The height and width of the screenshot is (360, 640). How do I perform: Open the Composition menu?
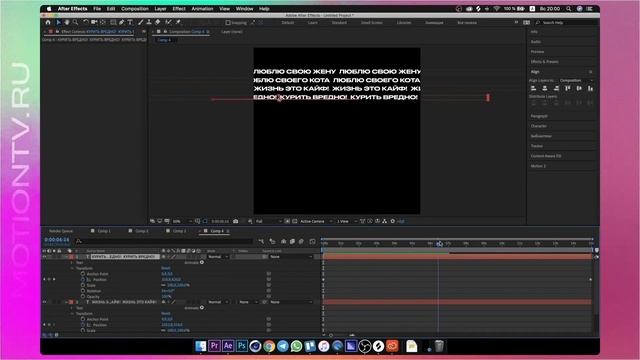pyautogui.click(x=135, y=9)
